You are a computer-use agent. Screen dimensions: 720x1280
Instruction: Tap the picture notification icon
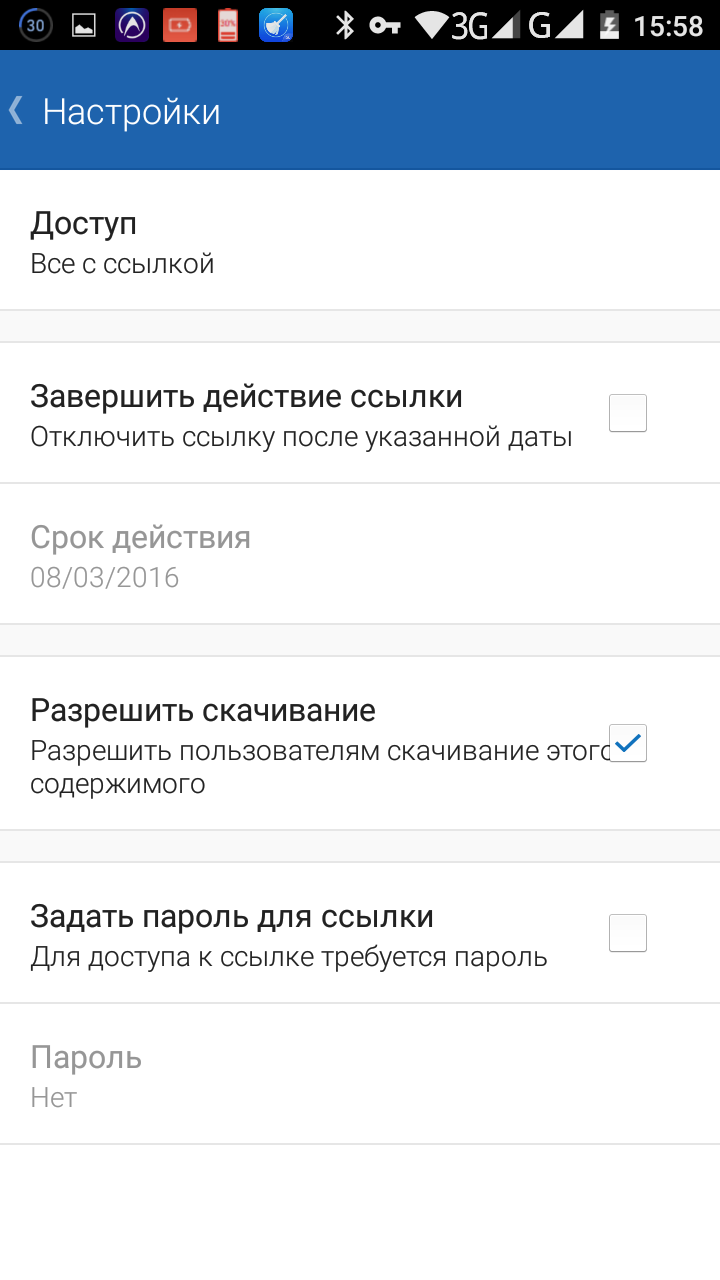83,25
